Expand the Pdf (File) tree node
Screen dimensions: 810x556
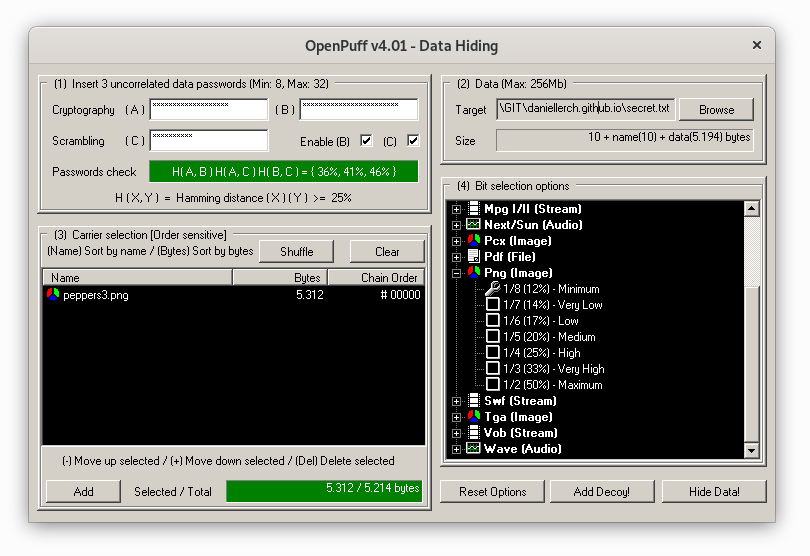tap(457, 257)
